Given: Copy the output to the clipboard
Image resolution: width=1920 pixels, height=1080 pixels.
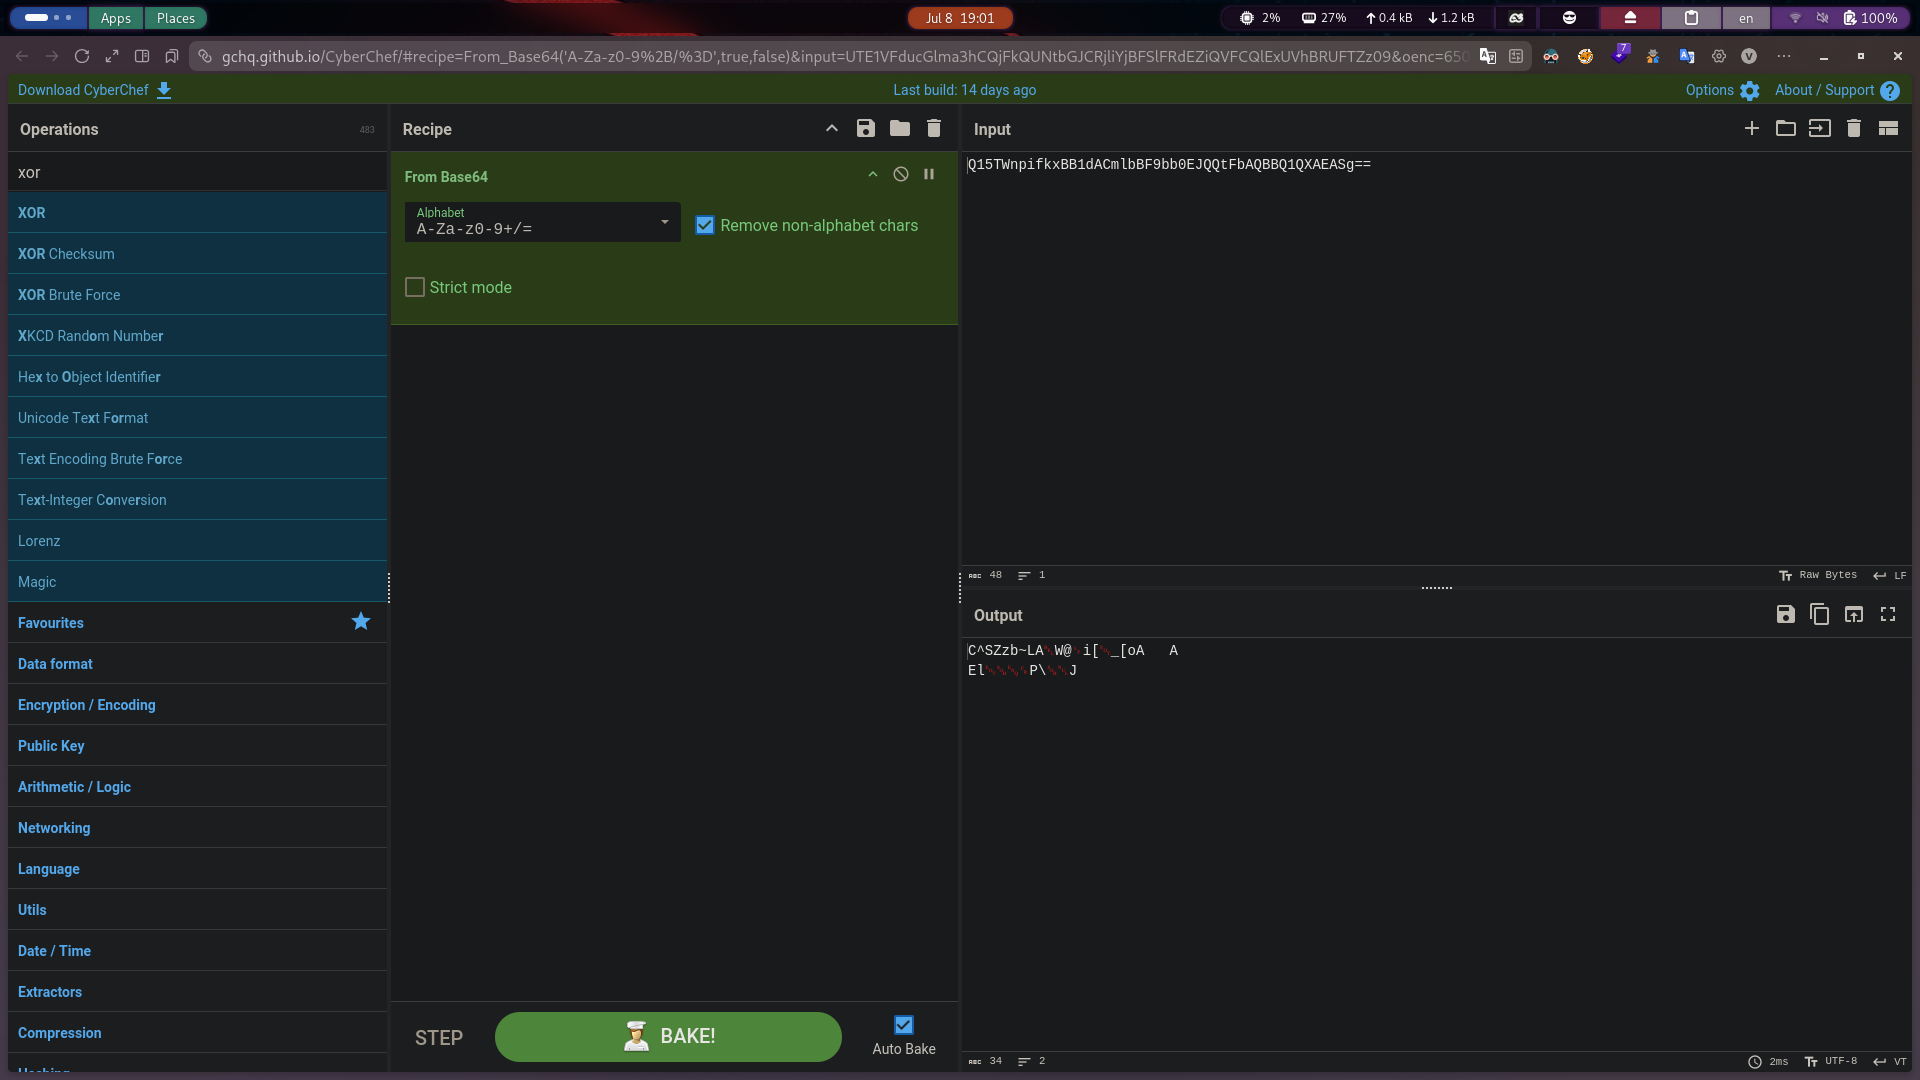Looking at the screenshot, I should (1820, 615).
